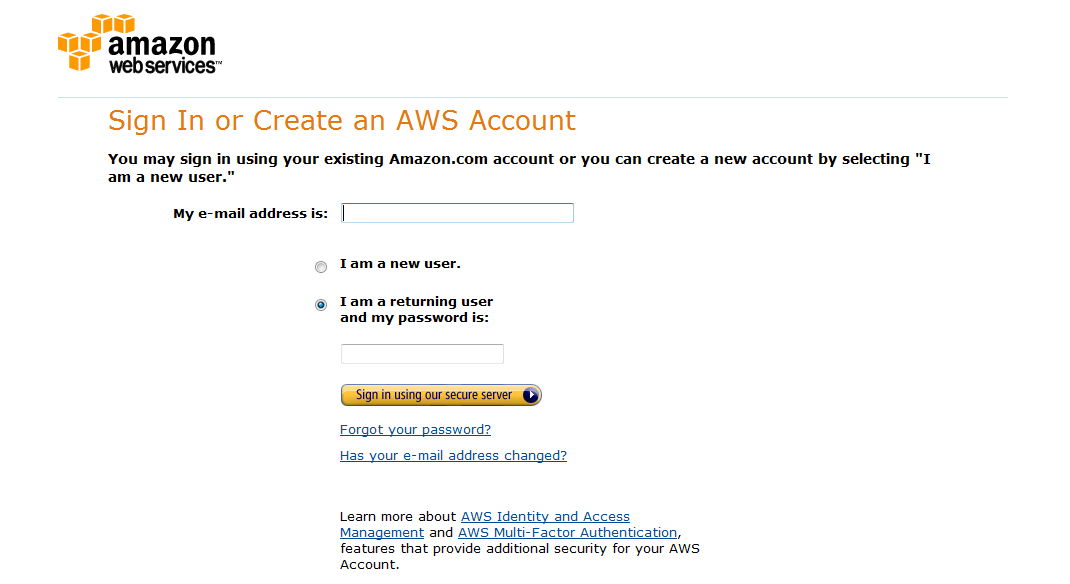Click the currently selected returning user option
The width and height of the screenshot is (1070, 584).
tap(321, 304)
